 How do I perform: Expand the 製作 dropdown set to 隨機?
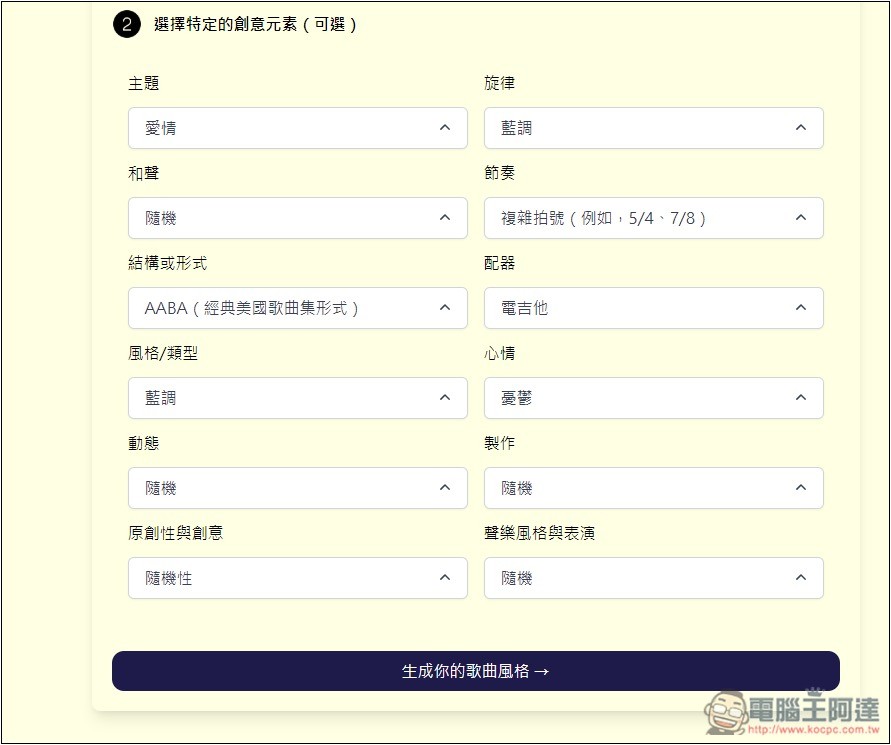pos(653,488)
